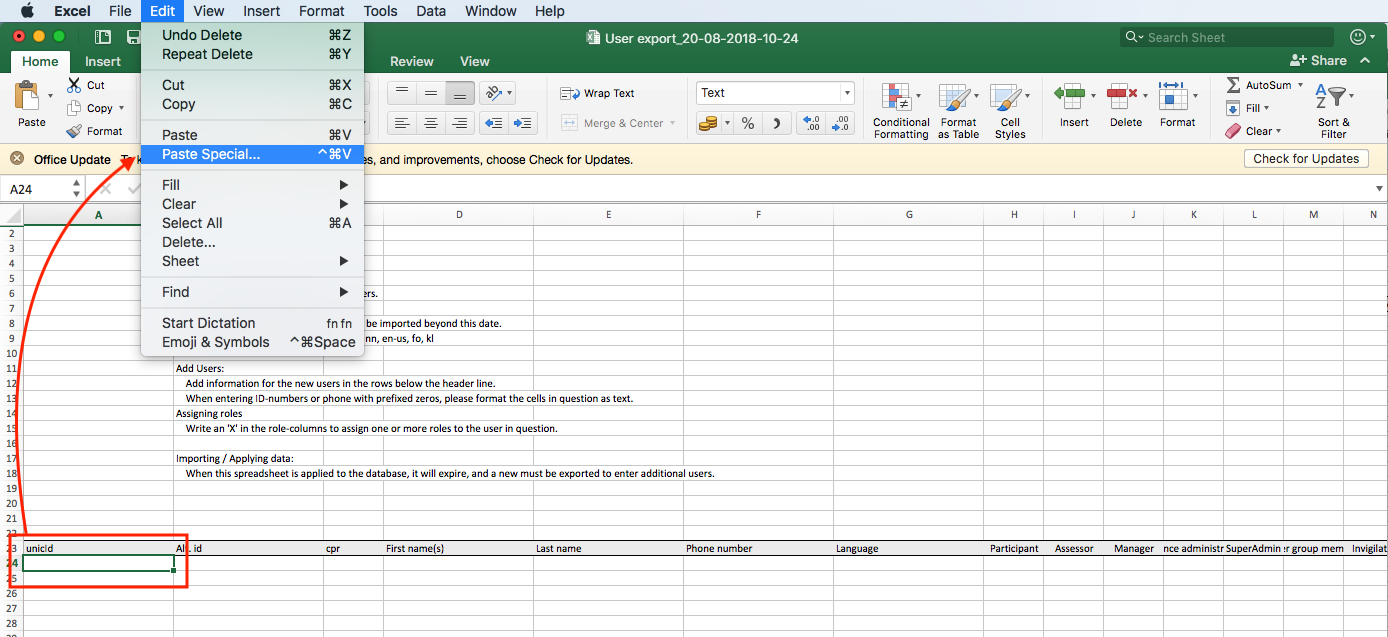Dismiss the Office Update bar

pos(17,159)
